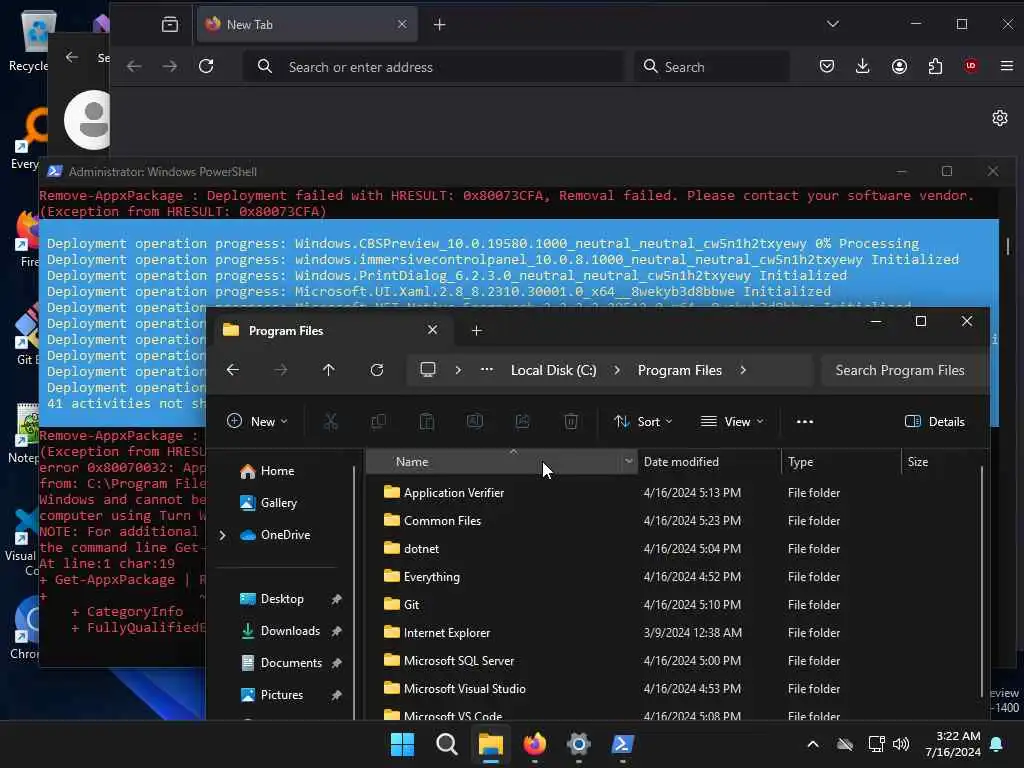Click the PowerShell icon on the taskbar
Screen dimensions: 1024x768
click(622, 744)
